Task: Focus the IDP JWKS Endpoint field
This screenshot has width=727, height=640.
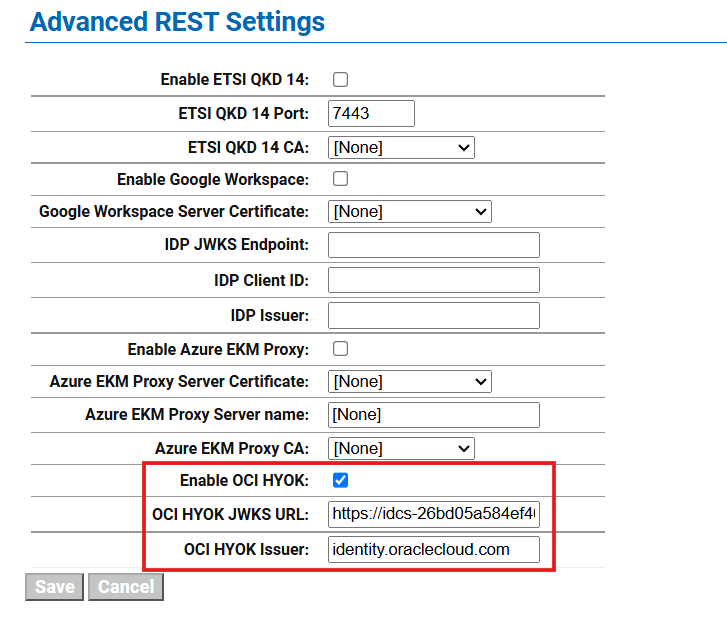Action: 434,245
